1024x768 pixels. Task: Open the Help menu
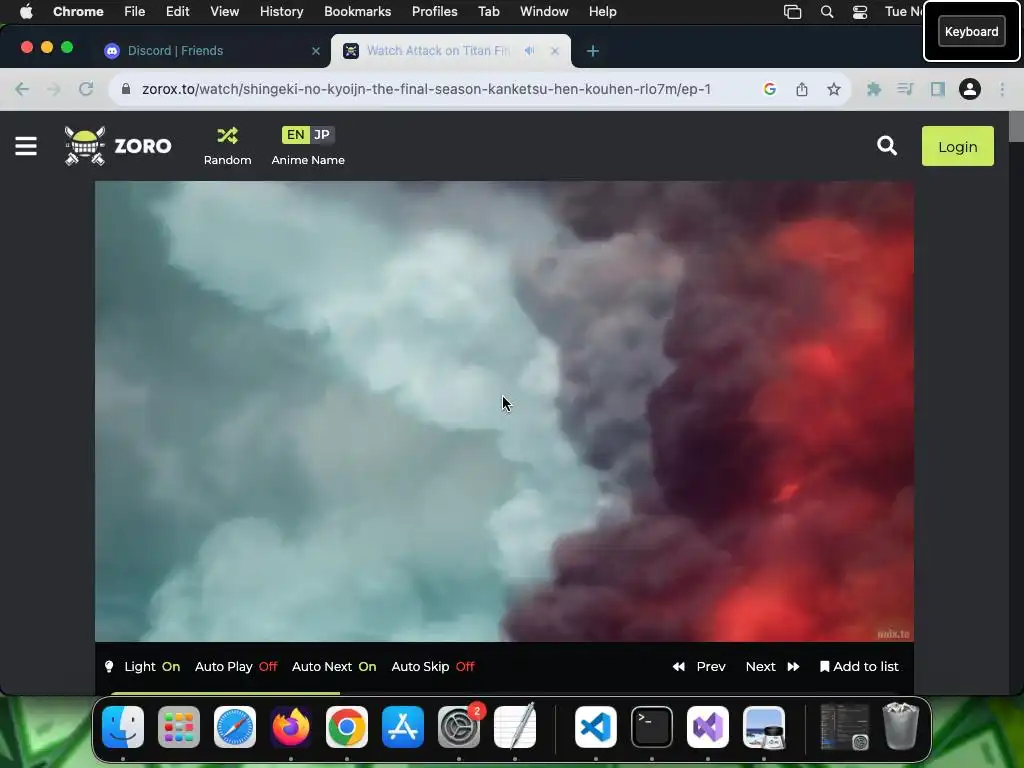603,12
